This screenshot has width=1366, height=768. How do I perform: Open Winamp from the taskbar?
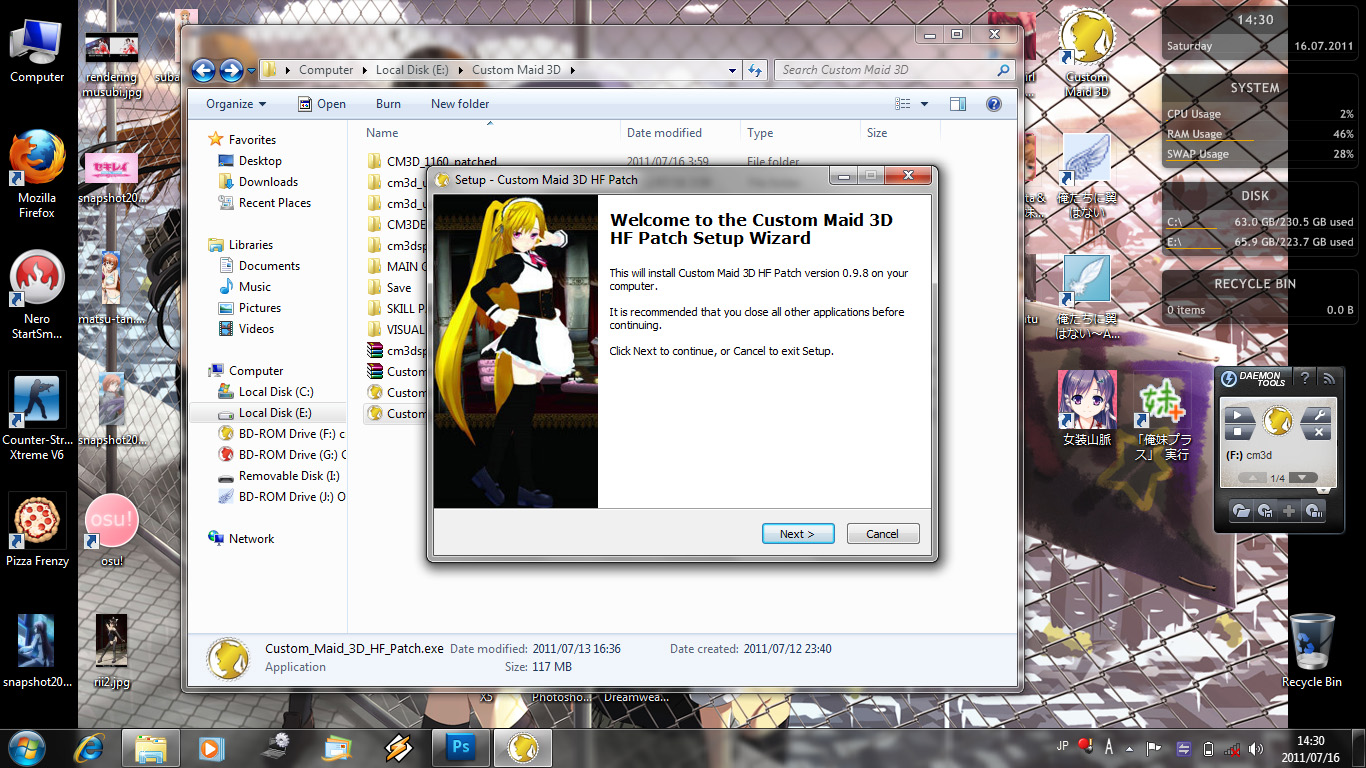399,747
